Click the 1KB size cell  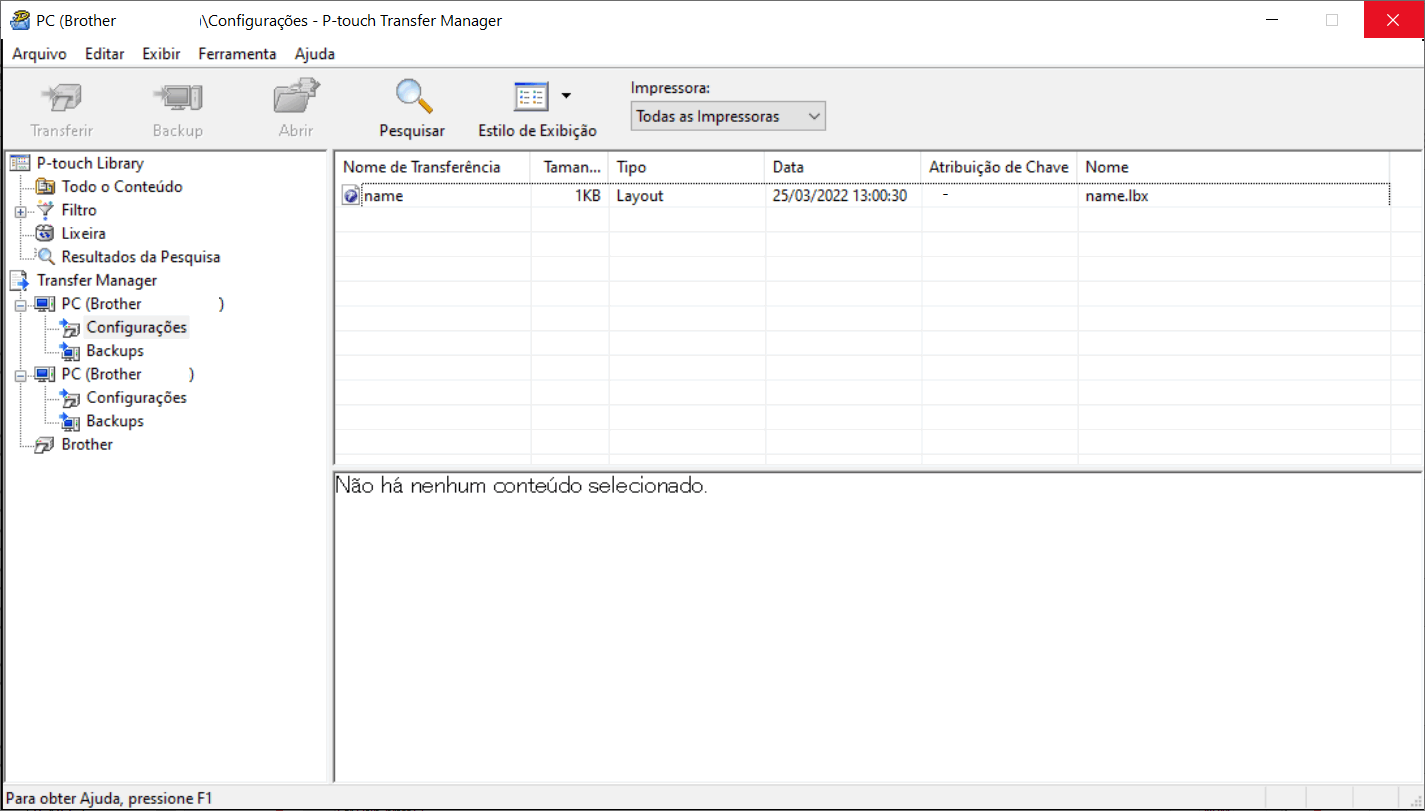588,196
